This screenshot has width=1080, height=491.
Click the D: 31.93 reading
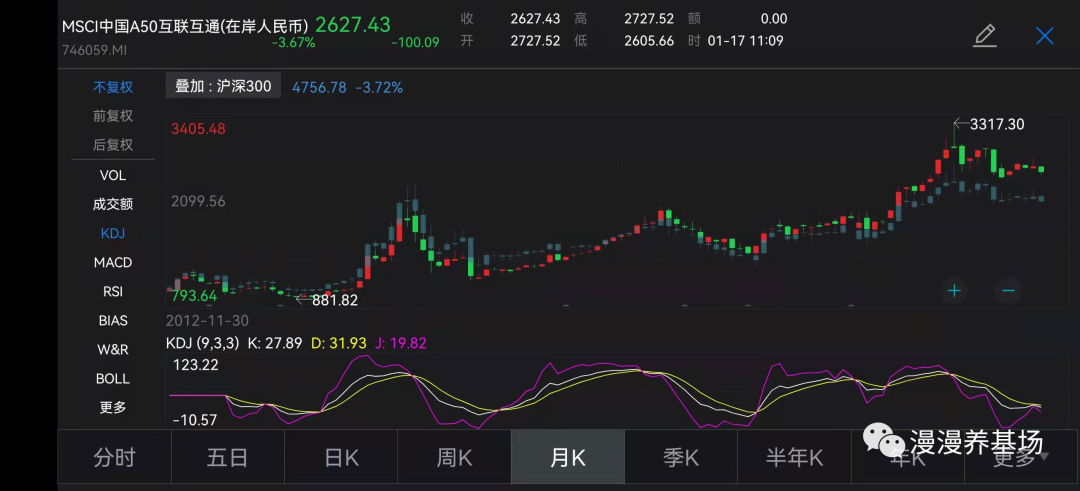tap(338, 343)
